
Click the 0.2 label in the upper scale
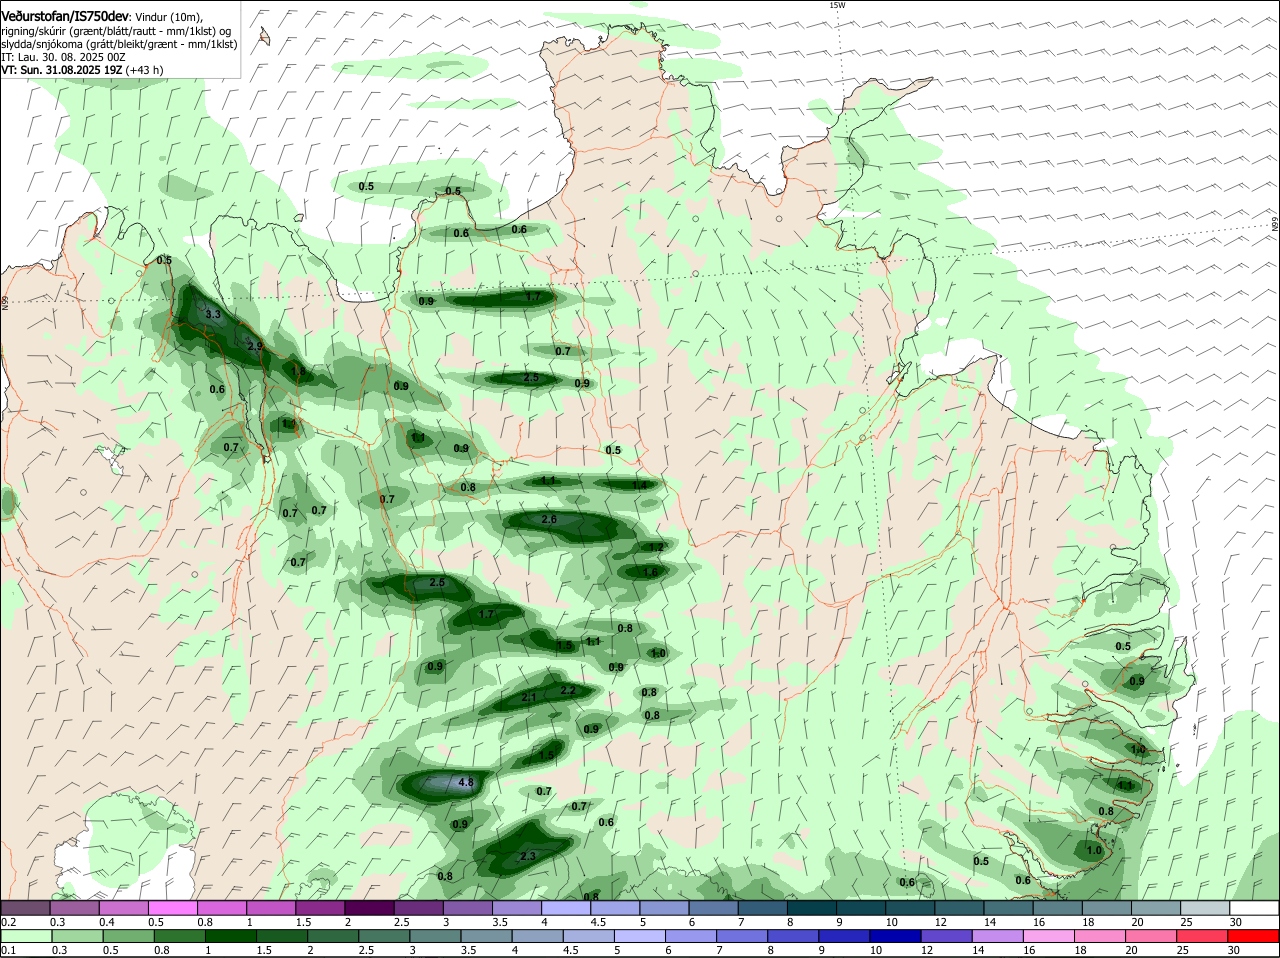coord(9,922)
